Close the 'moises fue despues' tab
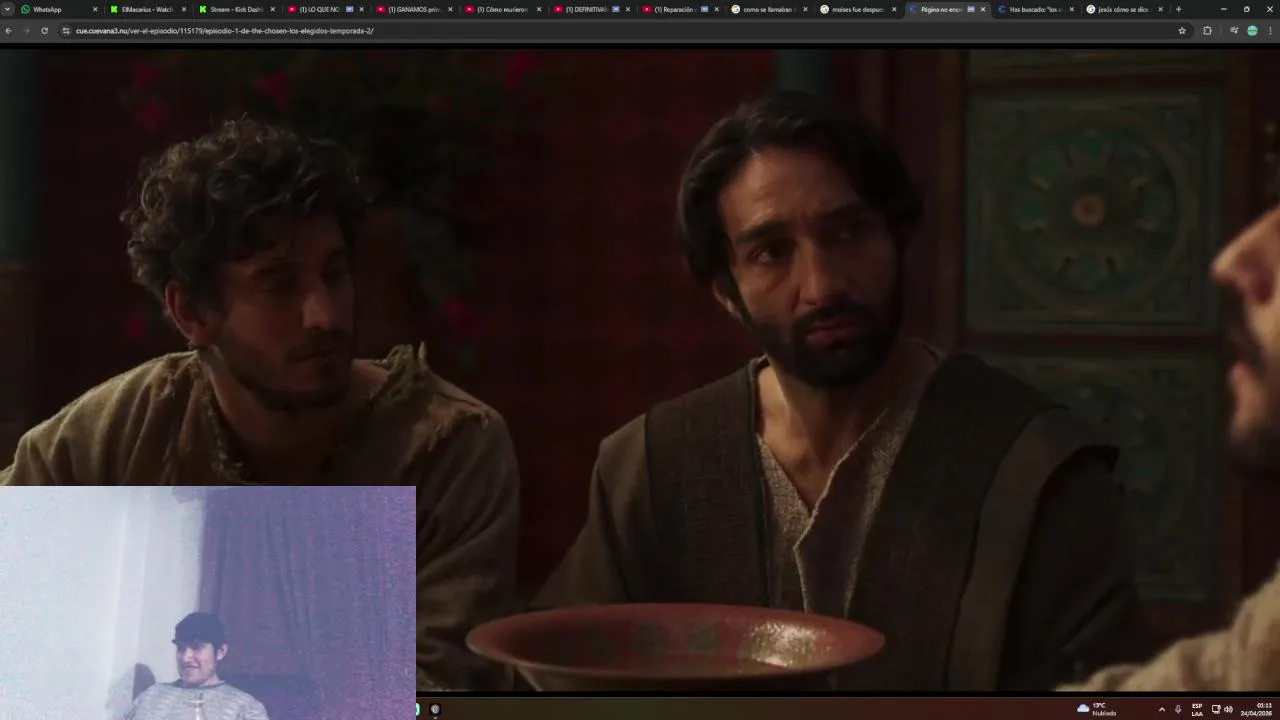This screenshot has height=720, width=1280. [894, 9]
